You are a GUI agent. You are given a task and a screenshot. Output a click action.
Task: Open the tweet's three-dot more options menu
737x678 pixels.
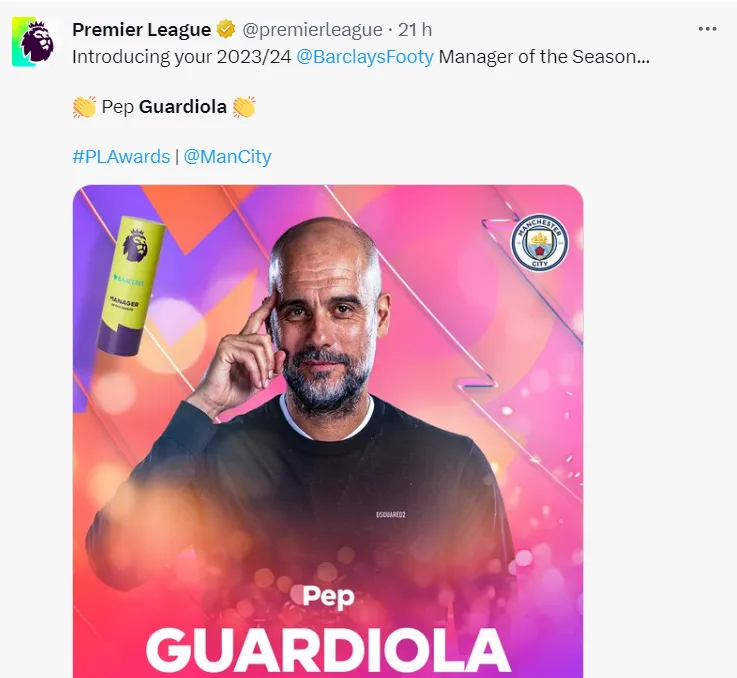(x=707, y=29)
